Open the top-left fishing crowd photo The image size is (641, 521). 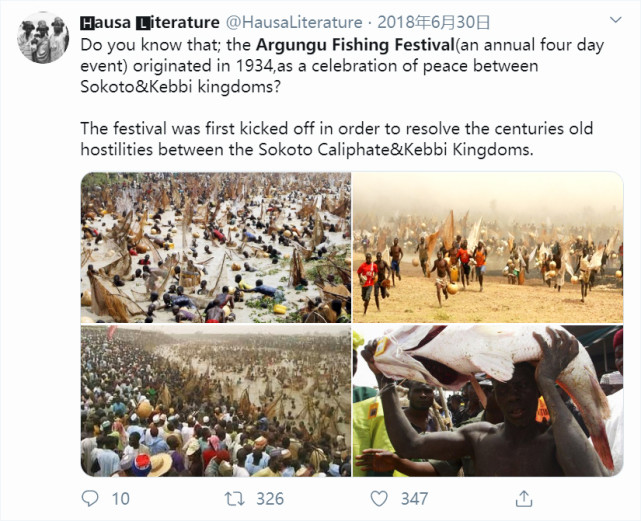215,246
